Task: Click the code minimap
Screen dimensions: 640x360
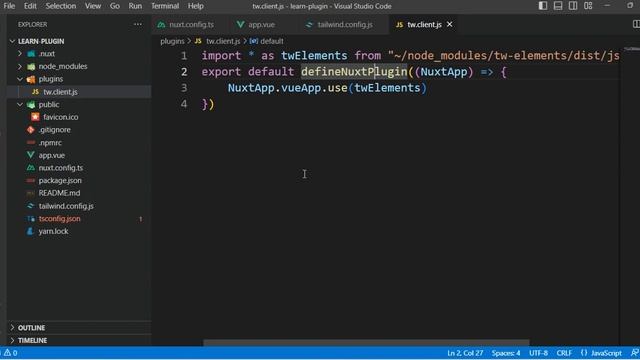Action: pyautogui.click(x=631, y=49)
